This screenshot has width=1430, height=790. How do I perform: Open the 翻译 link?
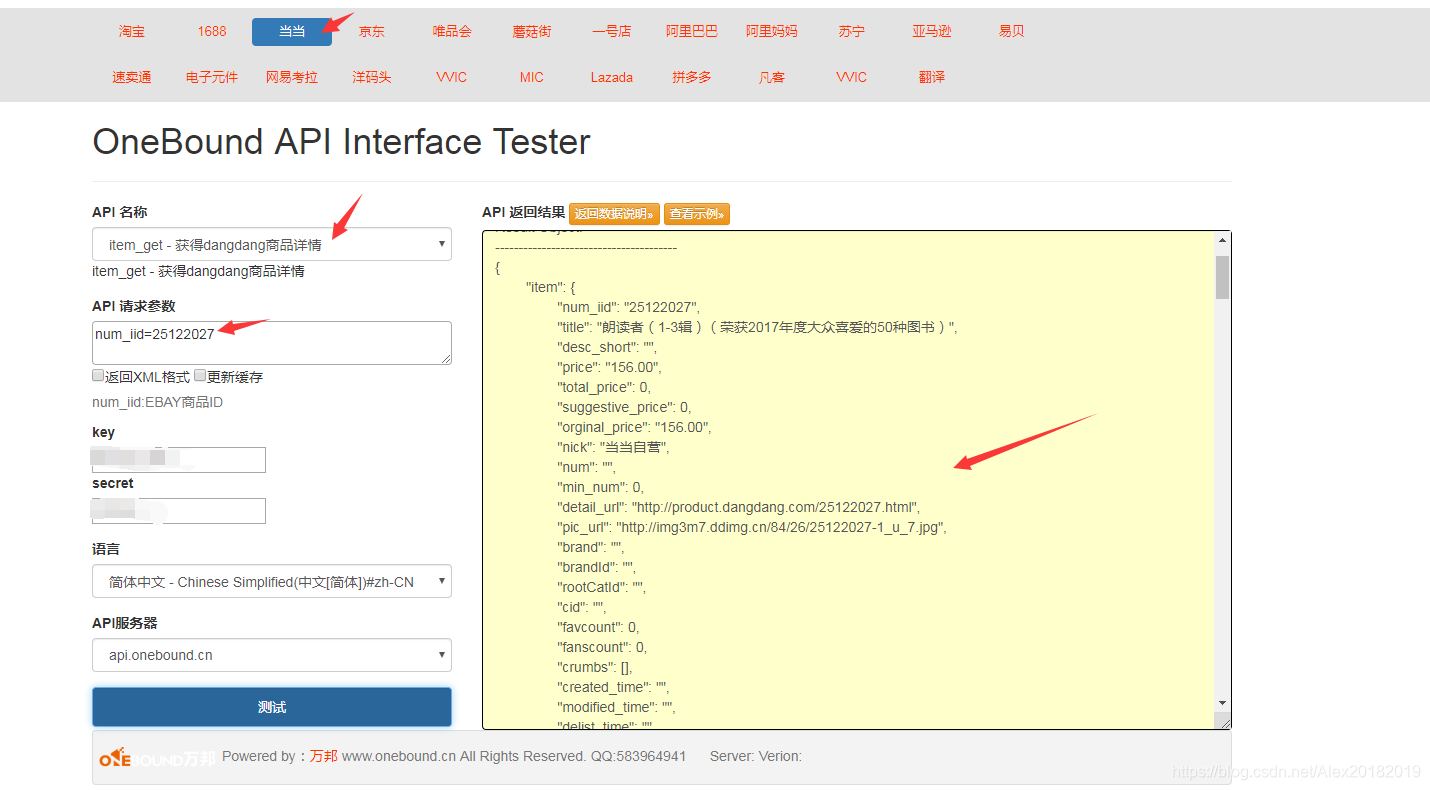tap(932, 77)
